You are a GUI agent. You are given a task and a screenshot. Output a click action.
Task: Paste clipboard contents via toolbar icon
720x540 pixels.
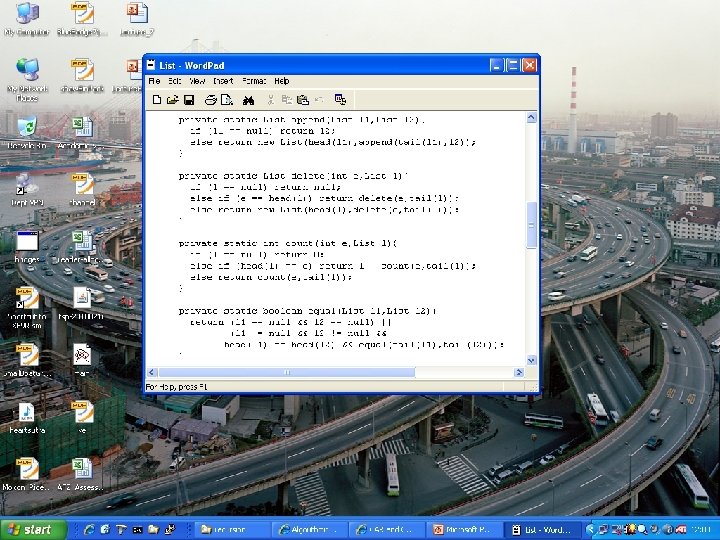[303, 100]
